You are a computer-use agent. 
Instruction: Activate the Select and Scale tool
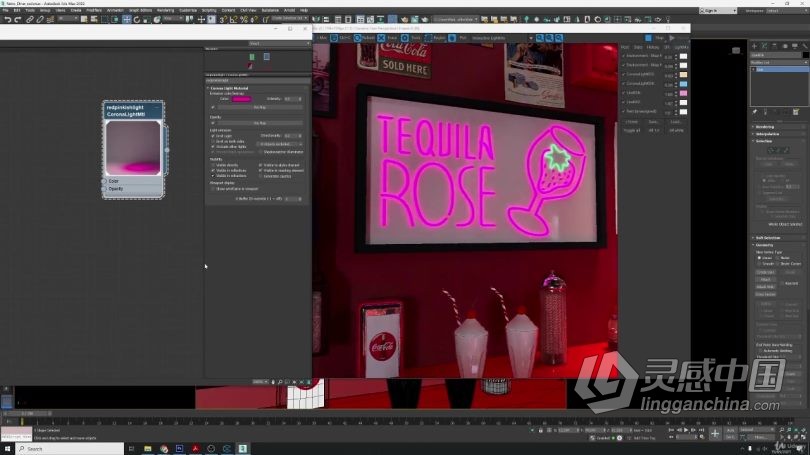coord(147,20)
